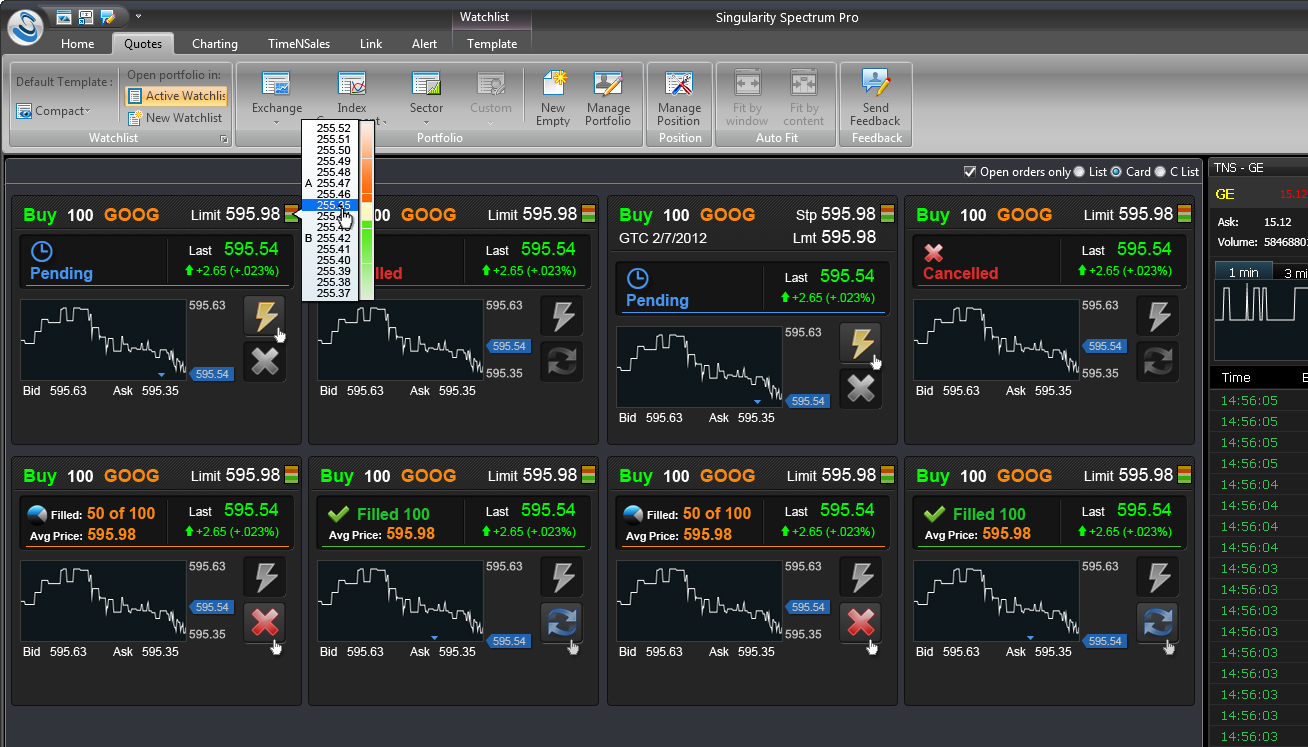Choose New Watchlist for opening portfolios
The height and width of the screenshot is (747, 1308).
176,117
